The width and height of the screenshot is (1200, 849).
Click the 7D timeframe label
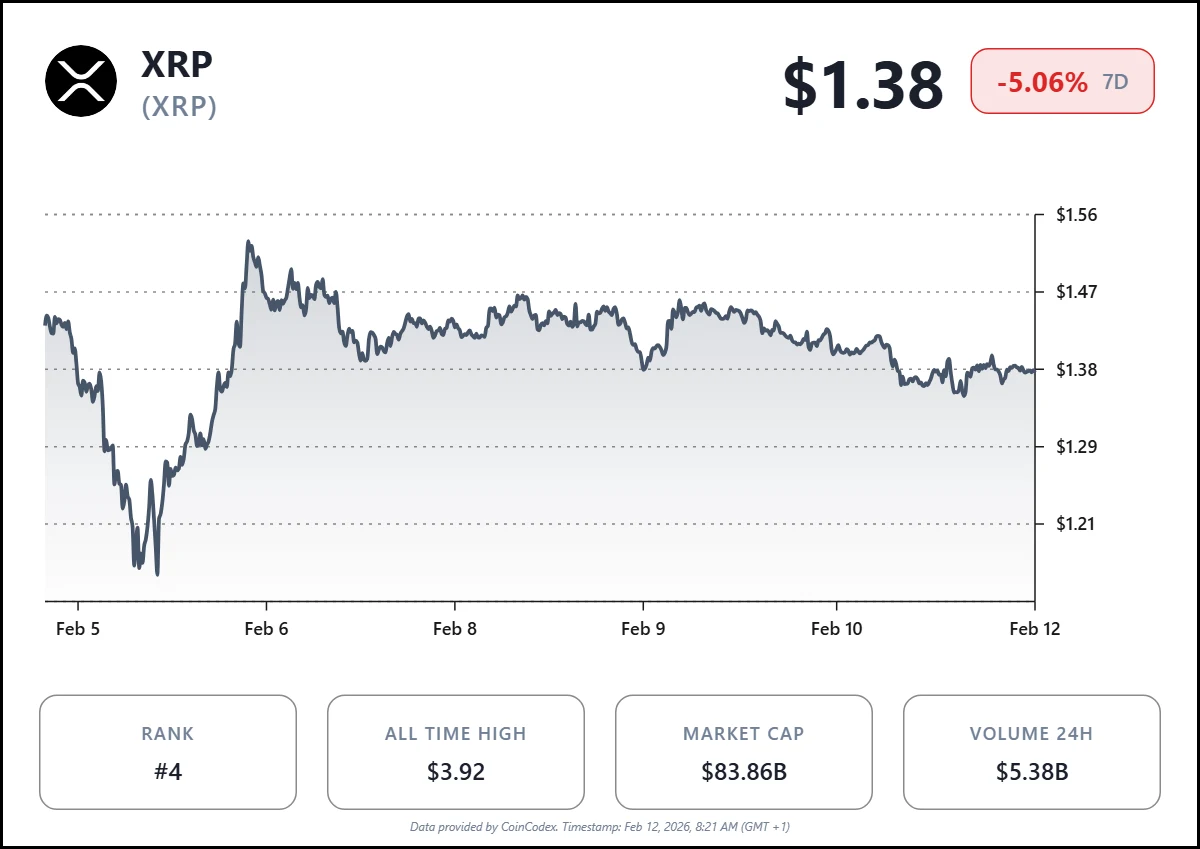pyautogui.click(x=1116, y=82)
